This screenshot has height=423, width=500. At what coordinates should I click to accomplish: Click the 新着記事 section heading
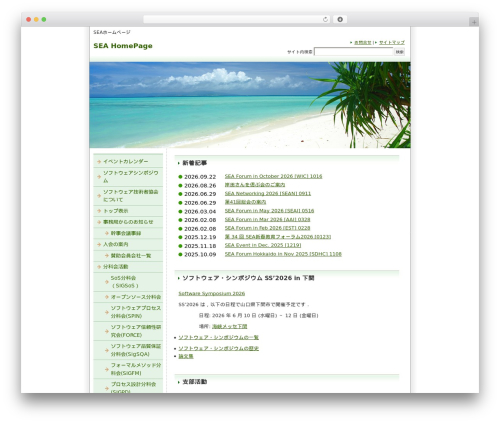[195, 163]
